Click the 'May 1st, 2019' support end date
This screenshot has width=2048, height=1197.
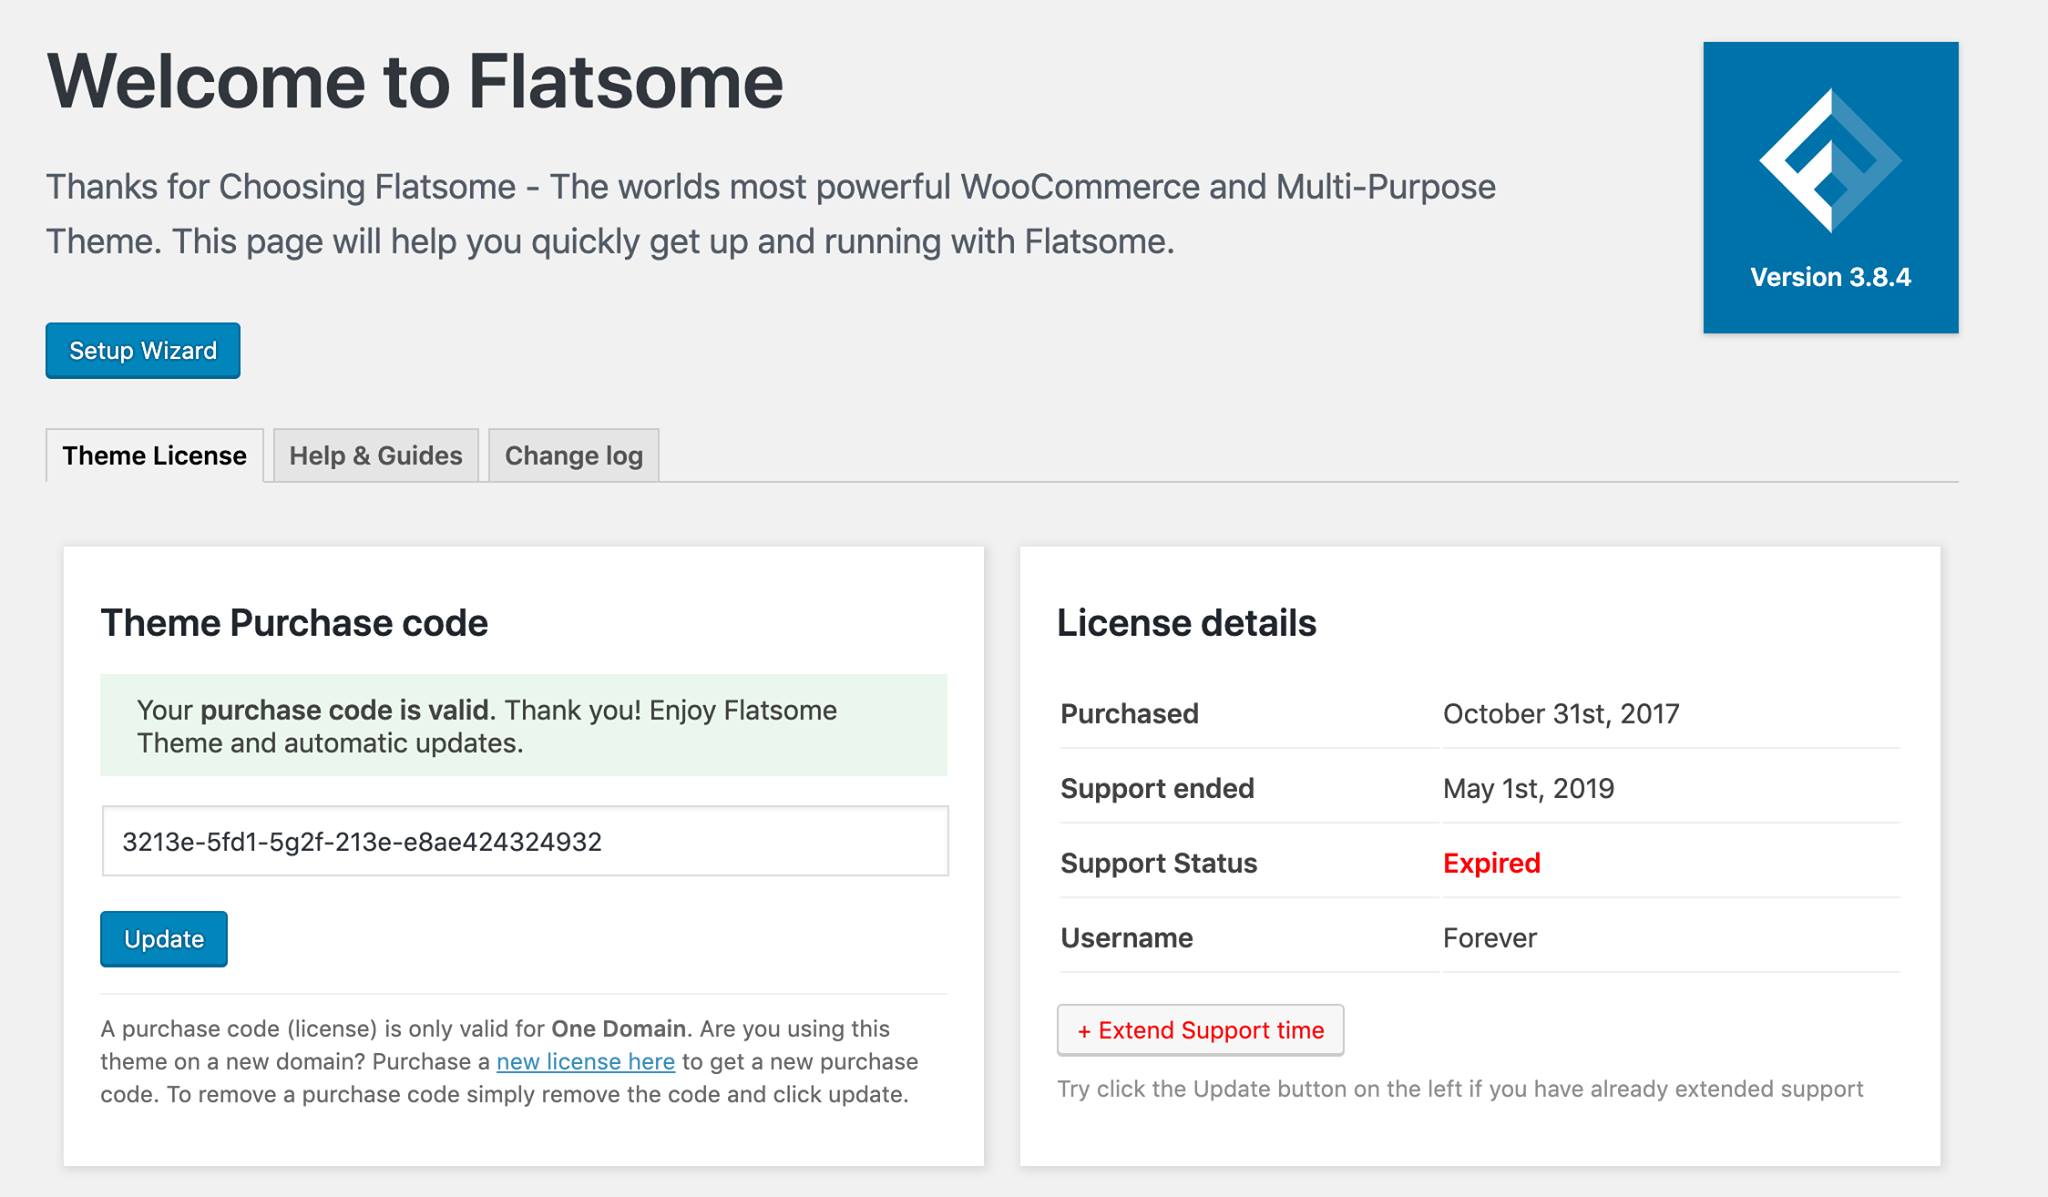[1528, 788]
